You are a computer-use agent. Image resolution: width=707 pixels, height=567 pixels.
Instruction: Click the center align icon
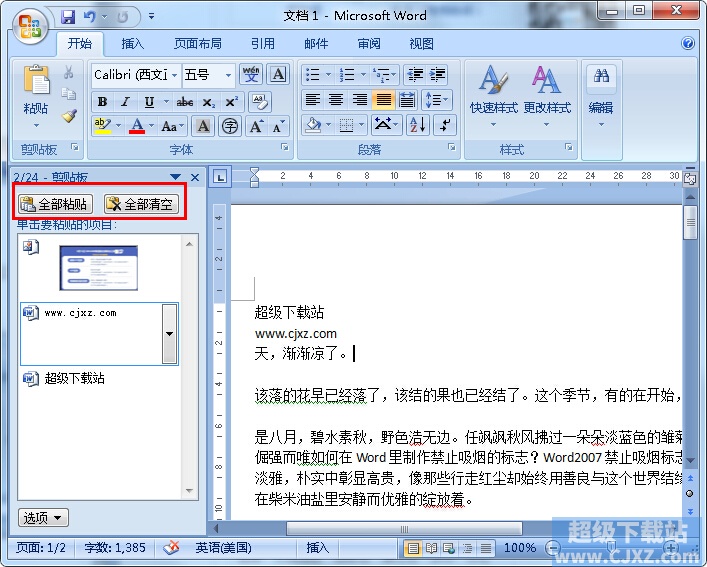336,100
